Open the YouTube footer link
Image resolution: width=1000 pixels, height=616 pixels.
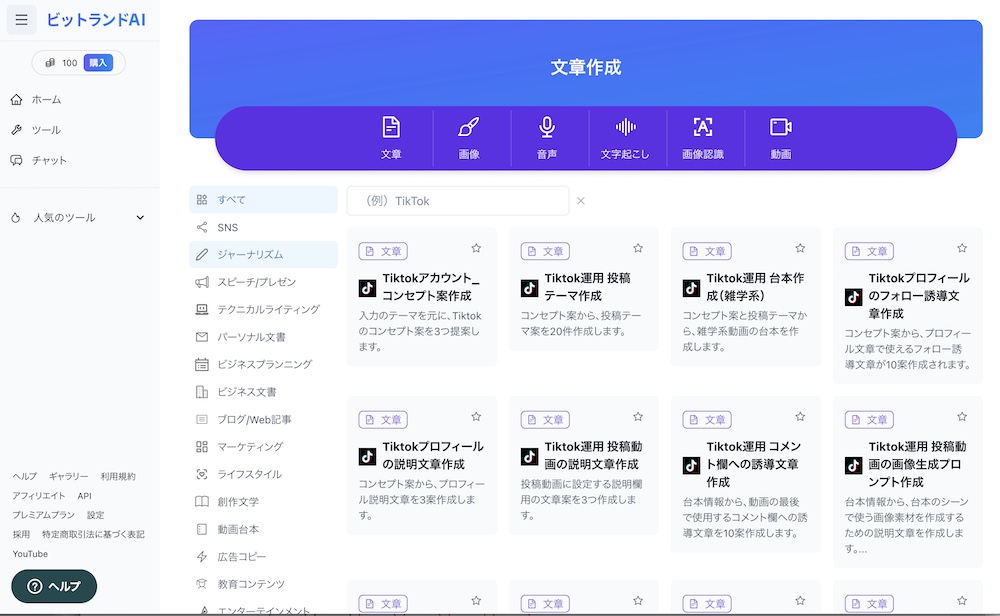30,554
